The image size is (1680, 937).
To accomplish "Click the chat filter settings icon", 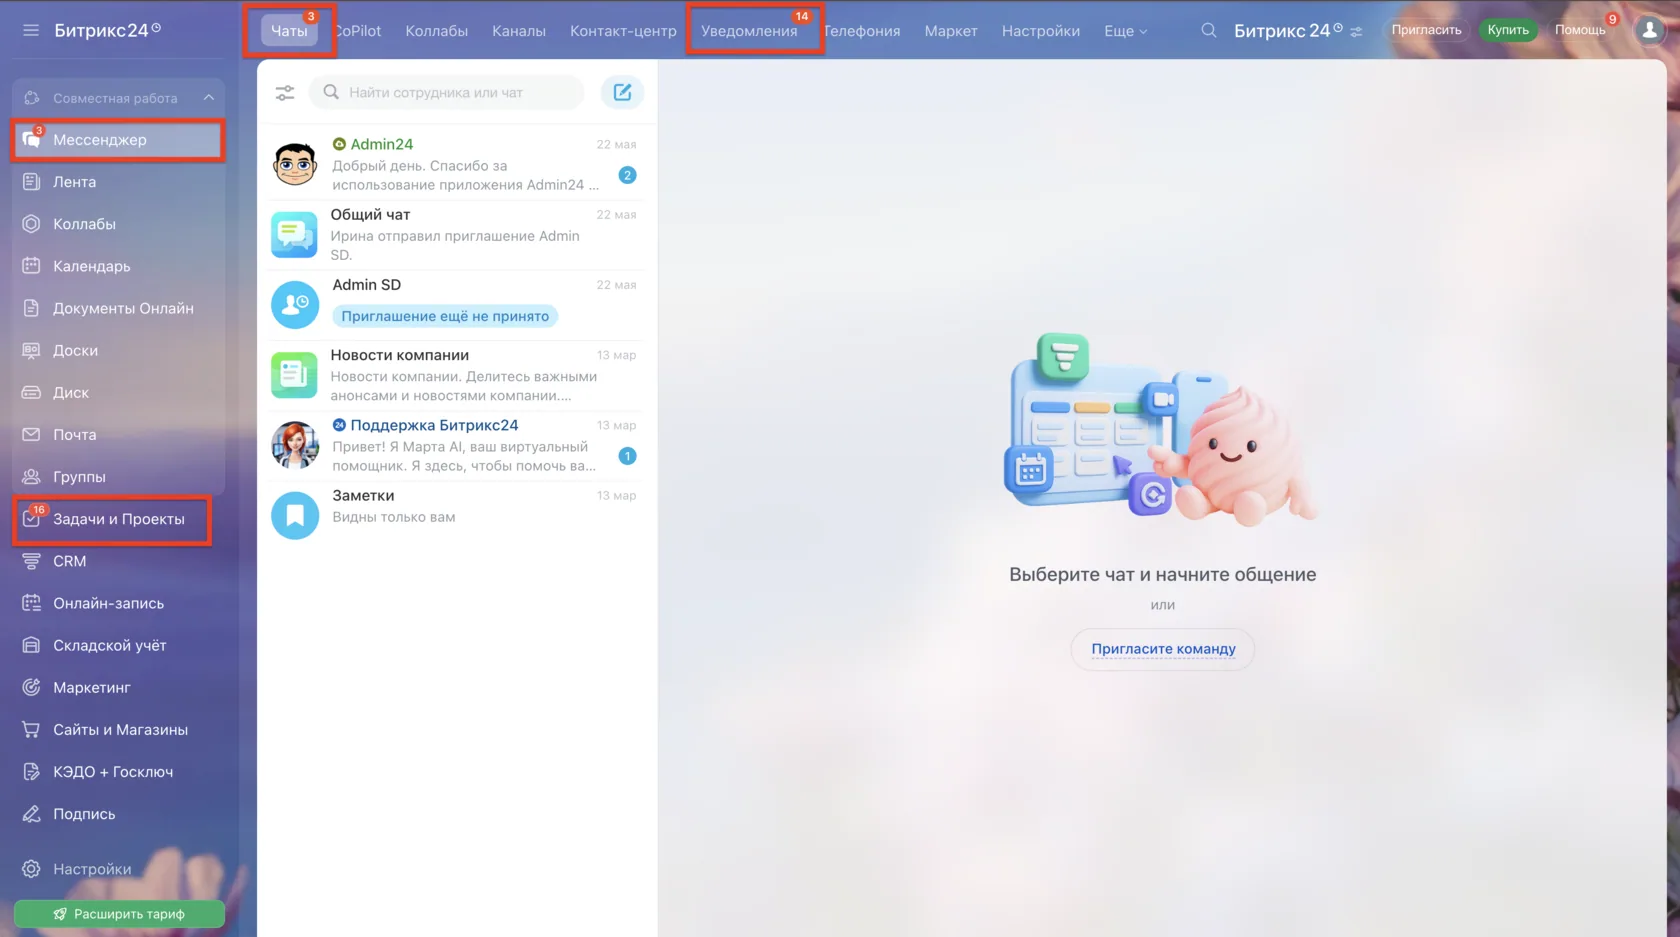I will [285, 93].
